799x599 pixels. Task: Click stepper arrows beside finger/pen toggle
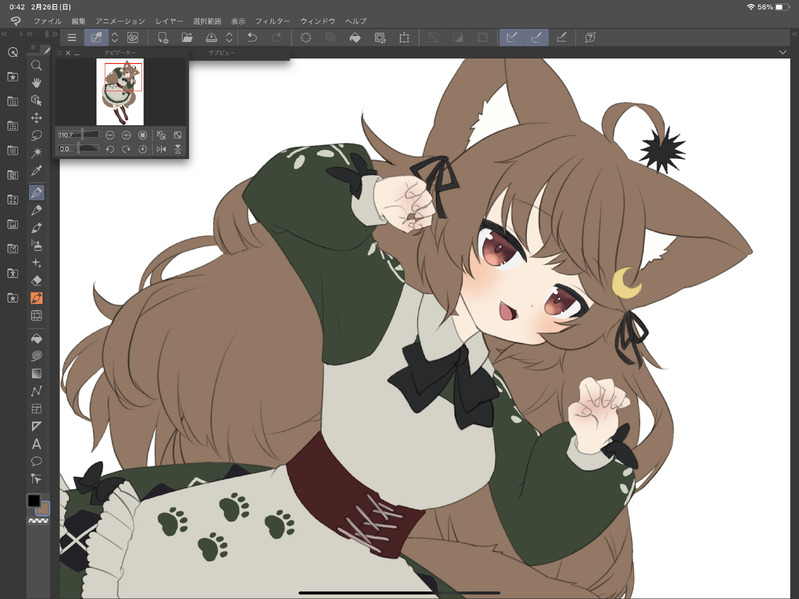(x=115, y=38)
